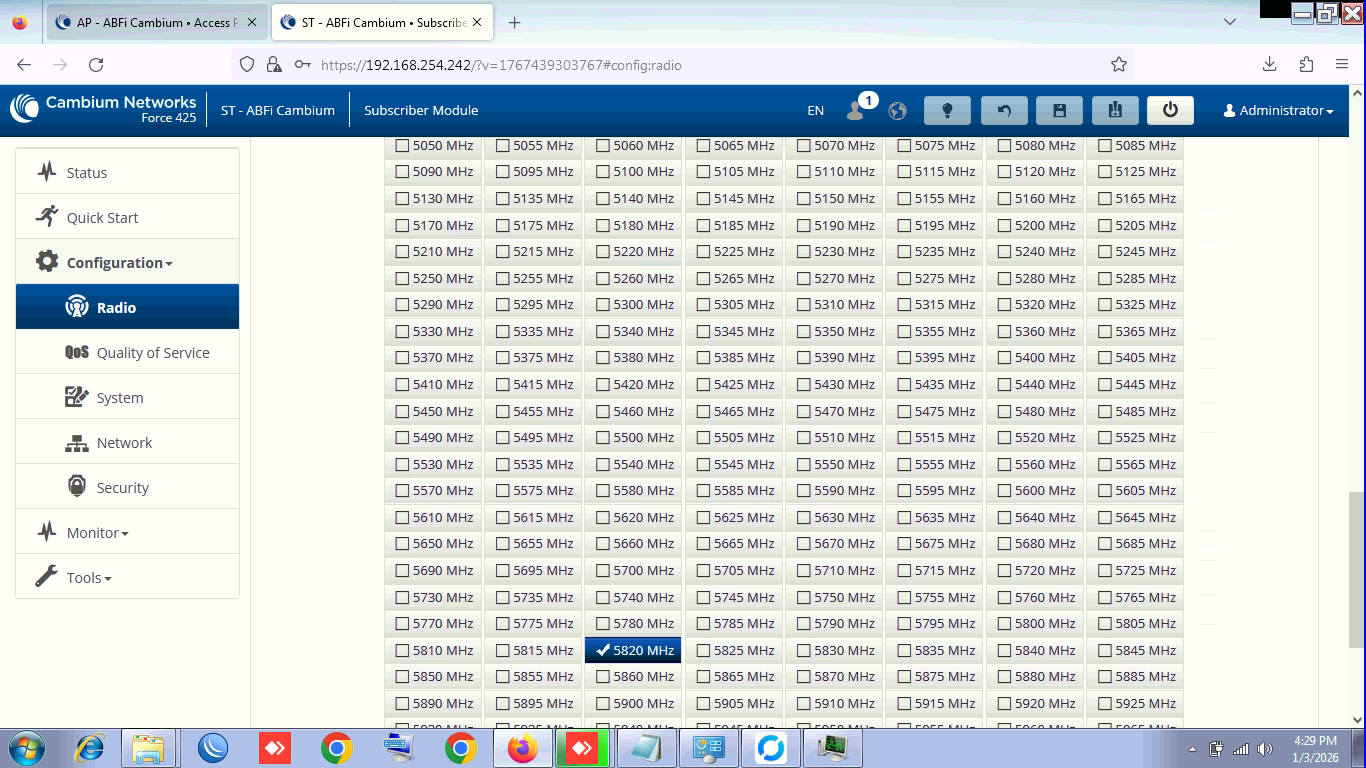The height and width of the screenshot is (768, 1366).
Task: Click the globe icon in header
Action: pos(897,110)
